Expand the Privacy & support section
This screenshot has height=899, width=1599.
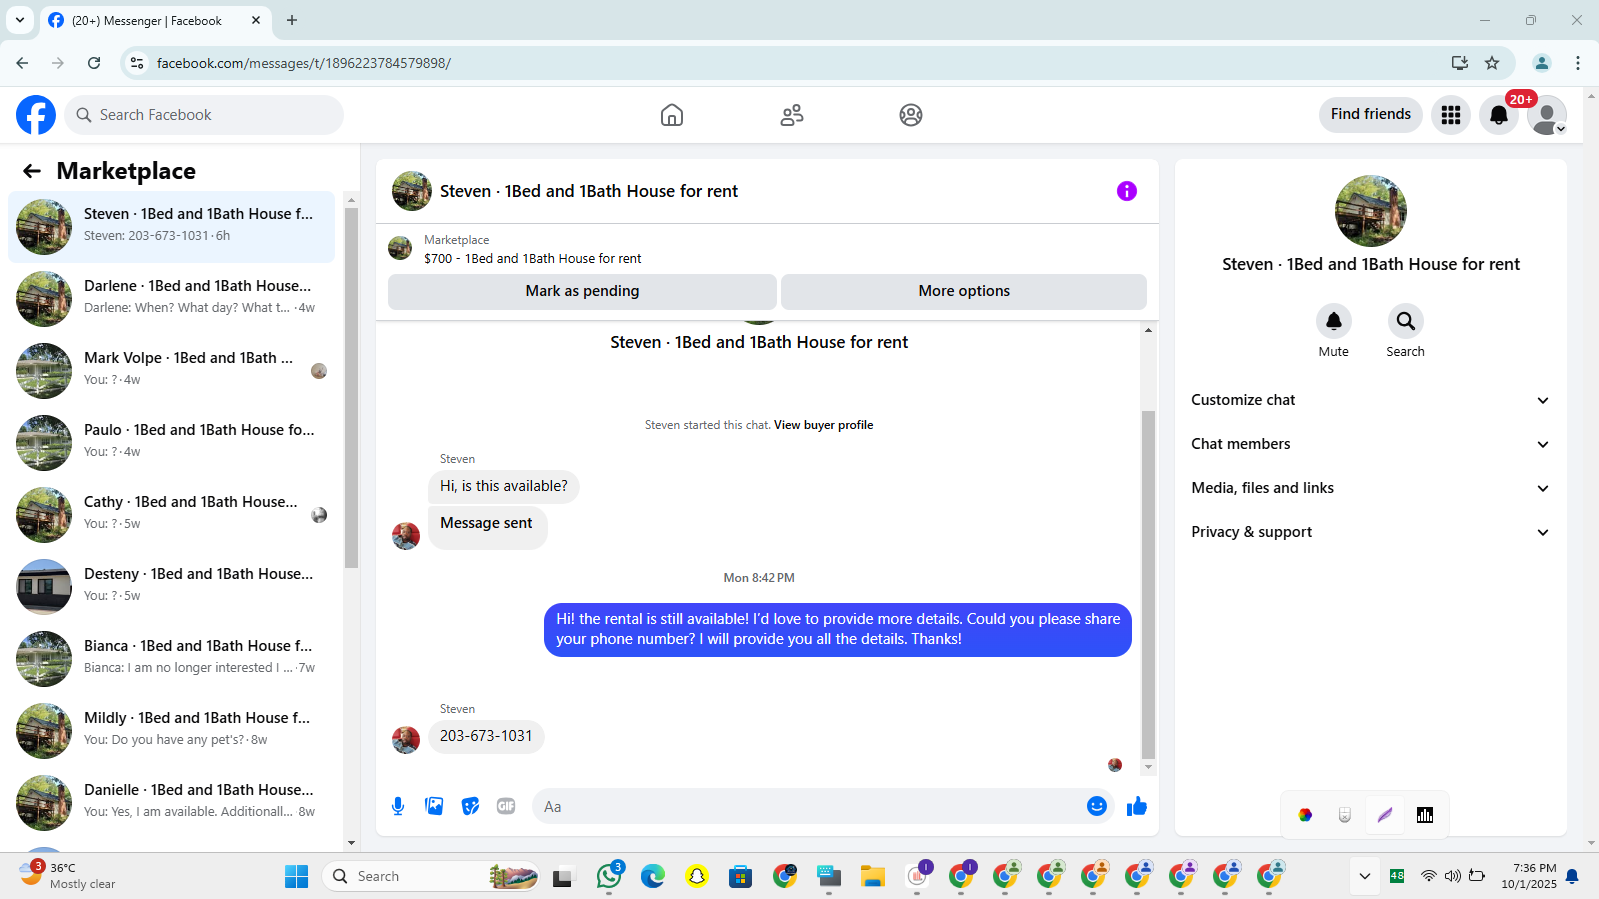(1370, 532)
